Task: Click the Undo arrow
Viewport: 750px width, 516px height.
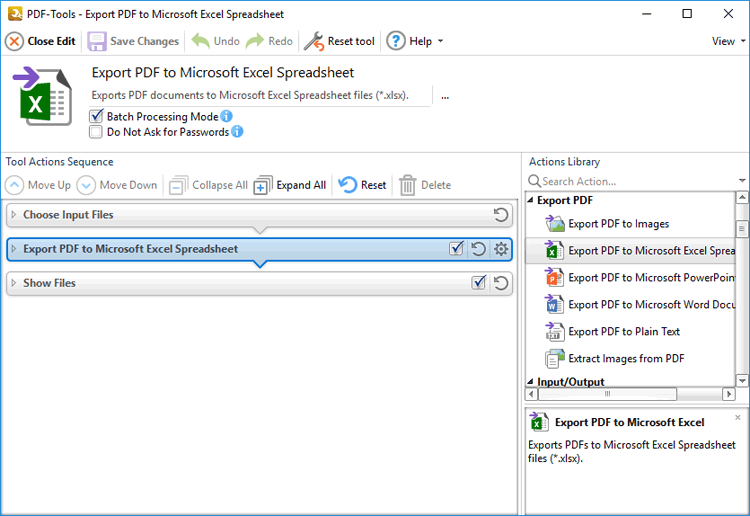Action: point(200,41)
